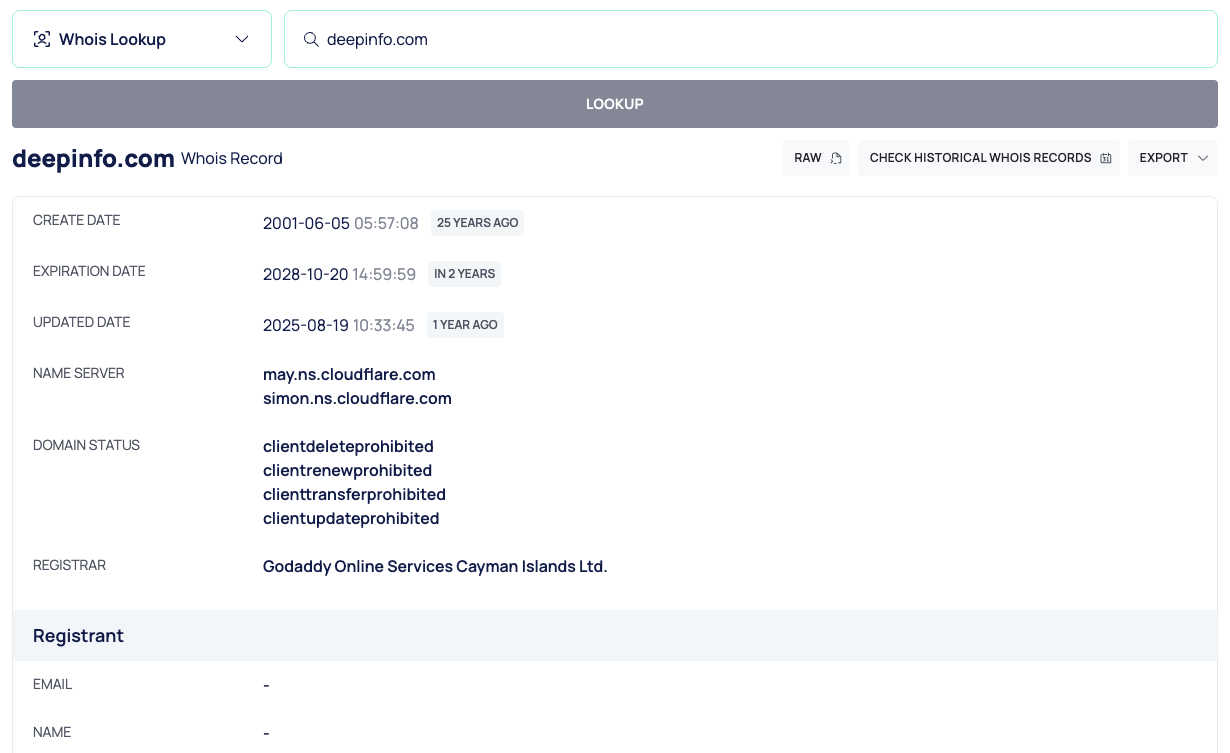Image resolution: width=1230 pixels, height=753 pixels.
Task: Click the Registrant NAME label
Action: (52, 732)
